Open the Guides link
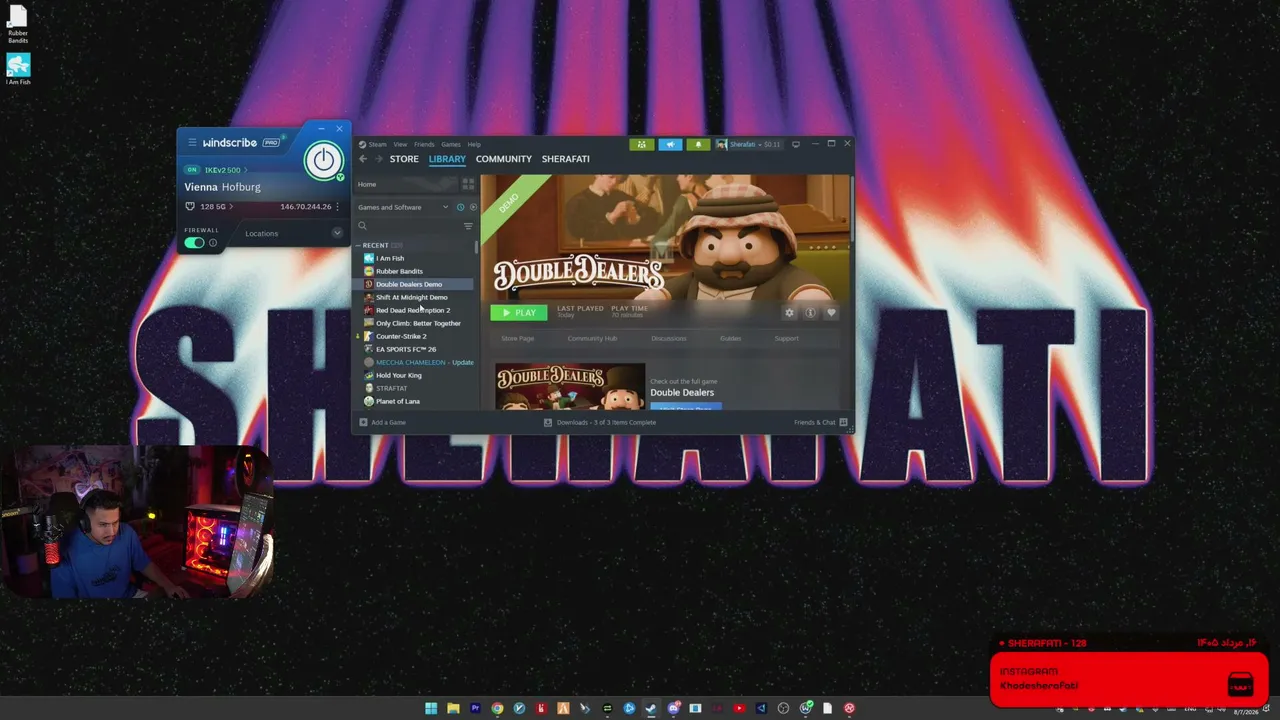Image resolution: width=1280 pixels, height=720 pixels. pos(731,339)
